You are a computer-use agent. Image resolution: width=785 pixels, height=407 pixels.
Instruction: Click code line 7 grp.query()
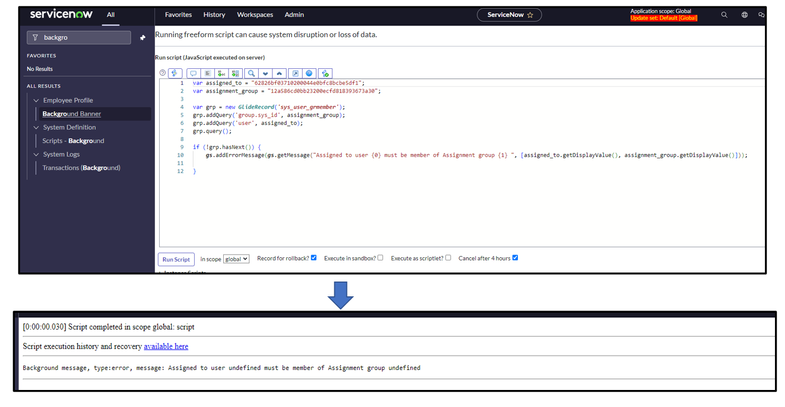click(212, 131)
